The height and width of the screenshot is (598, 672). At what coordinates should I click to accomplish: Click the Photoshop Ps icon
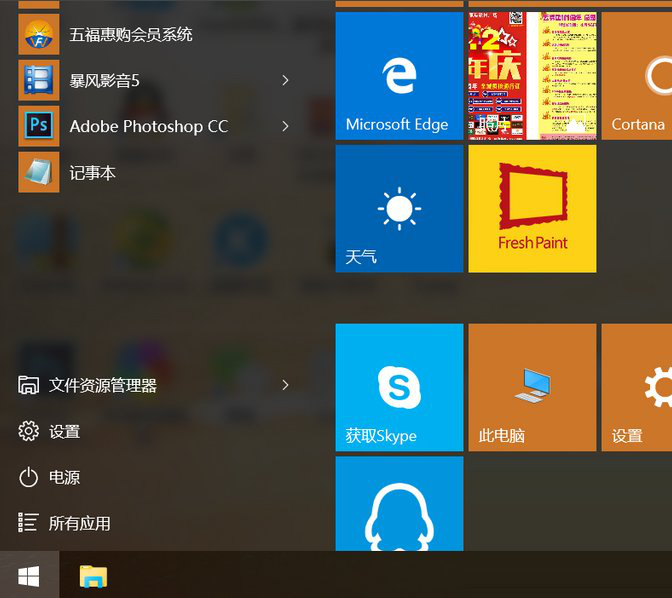point(39,126)
